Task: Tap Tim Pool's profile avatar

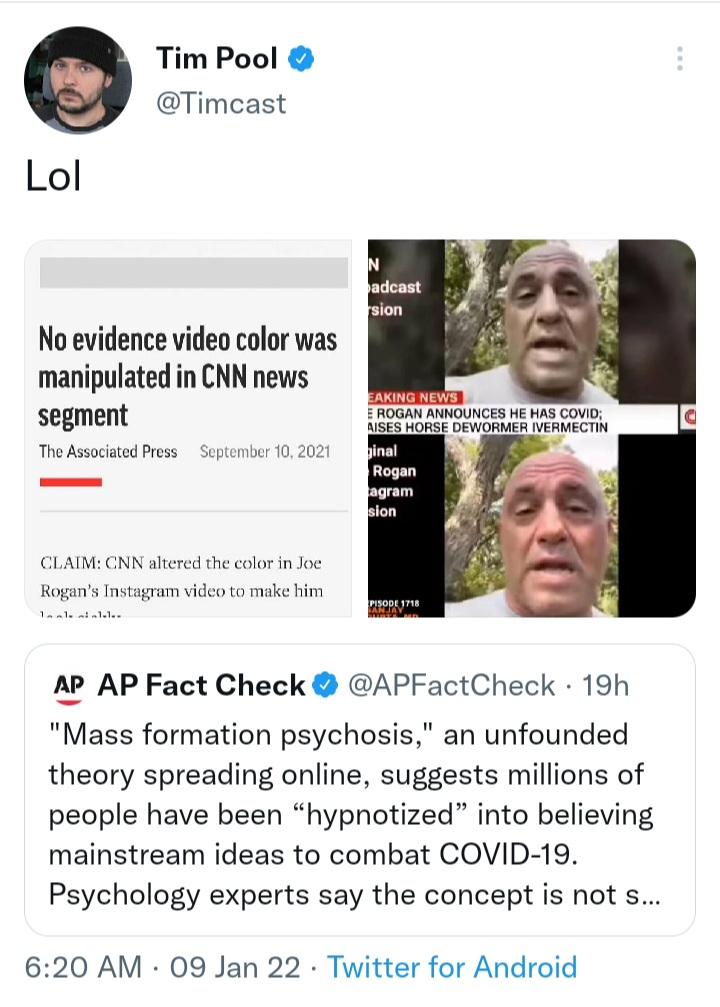Action: [x=78, y=80]
